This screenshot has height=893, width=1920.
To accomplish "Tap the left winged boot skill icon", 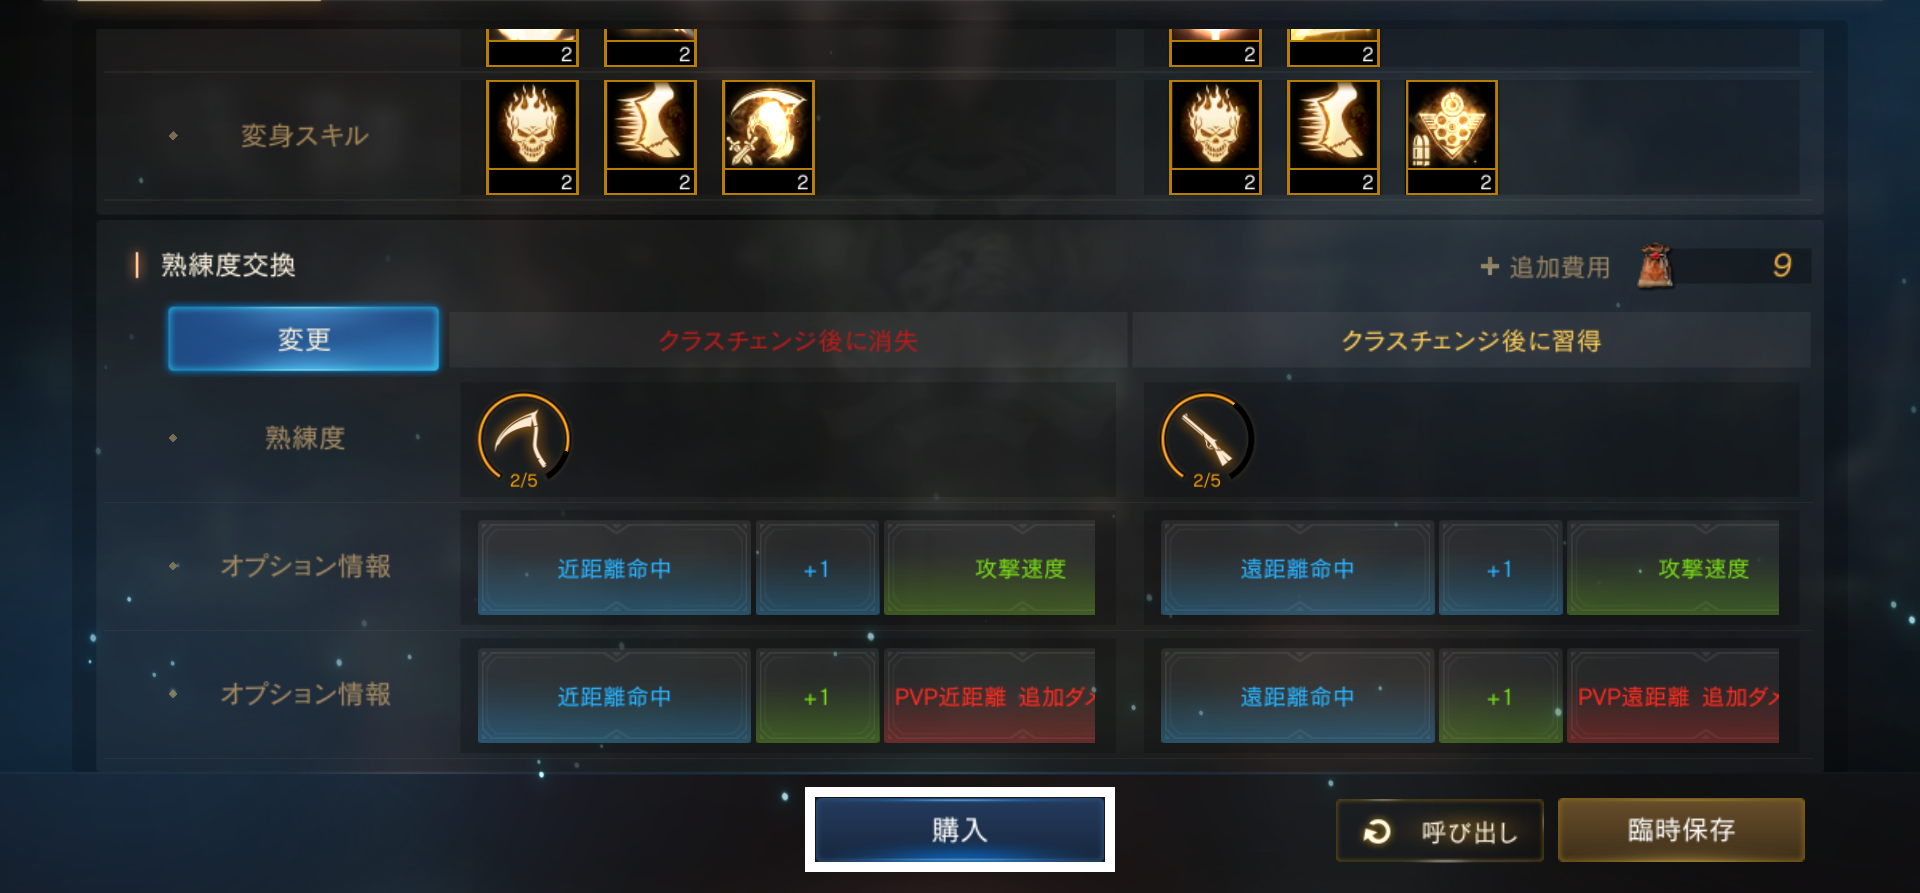I will click(x=650, y=137).
